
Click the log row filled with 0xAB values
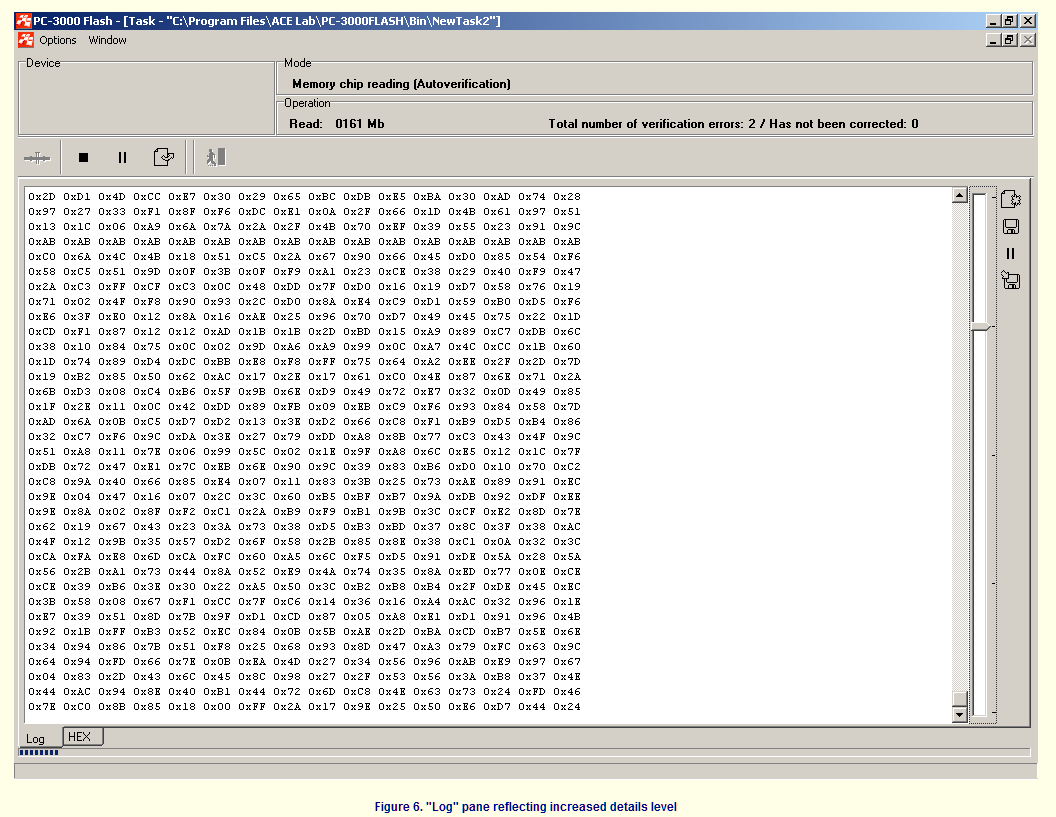click(304, 242)
